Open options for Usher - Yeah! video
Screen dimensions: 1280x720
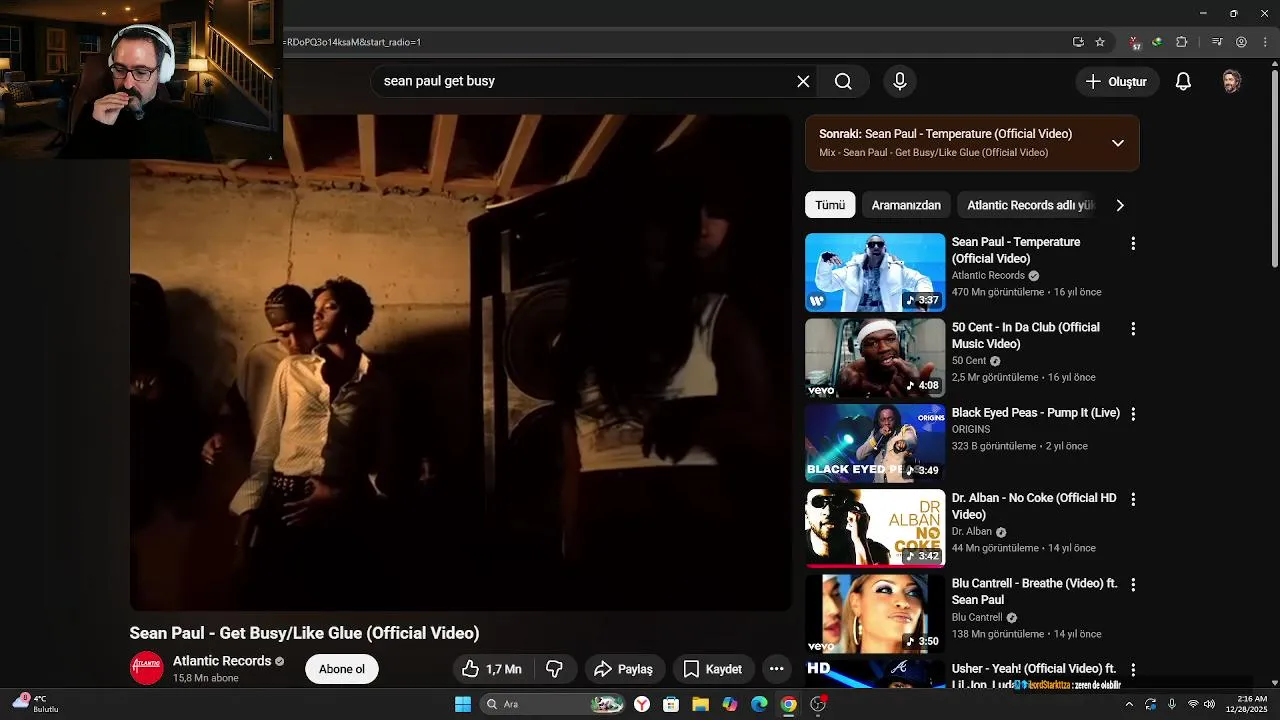pos(1133,669)
